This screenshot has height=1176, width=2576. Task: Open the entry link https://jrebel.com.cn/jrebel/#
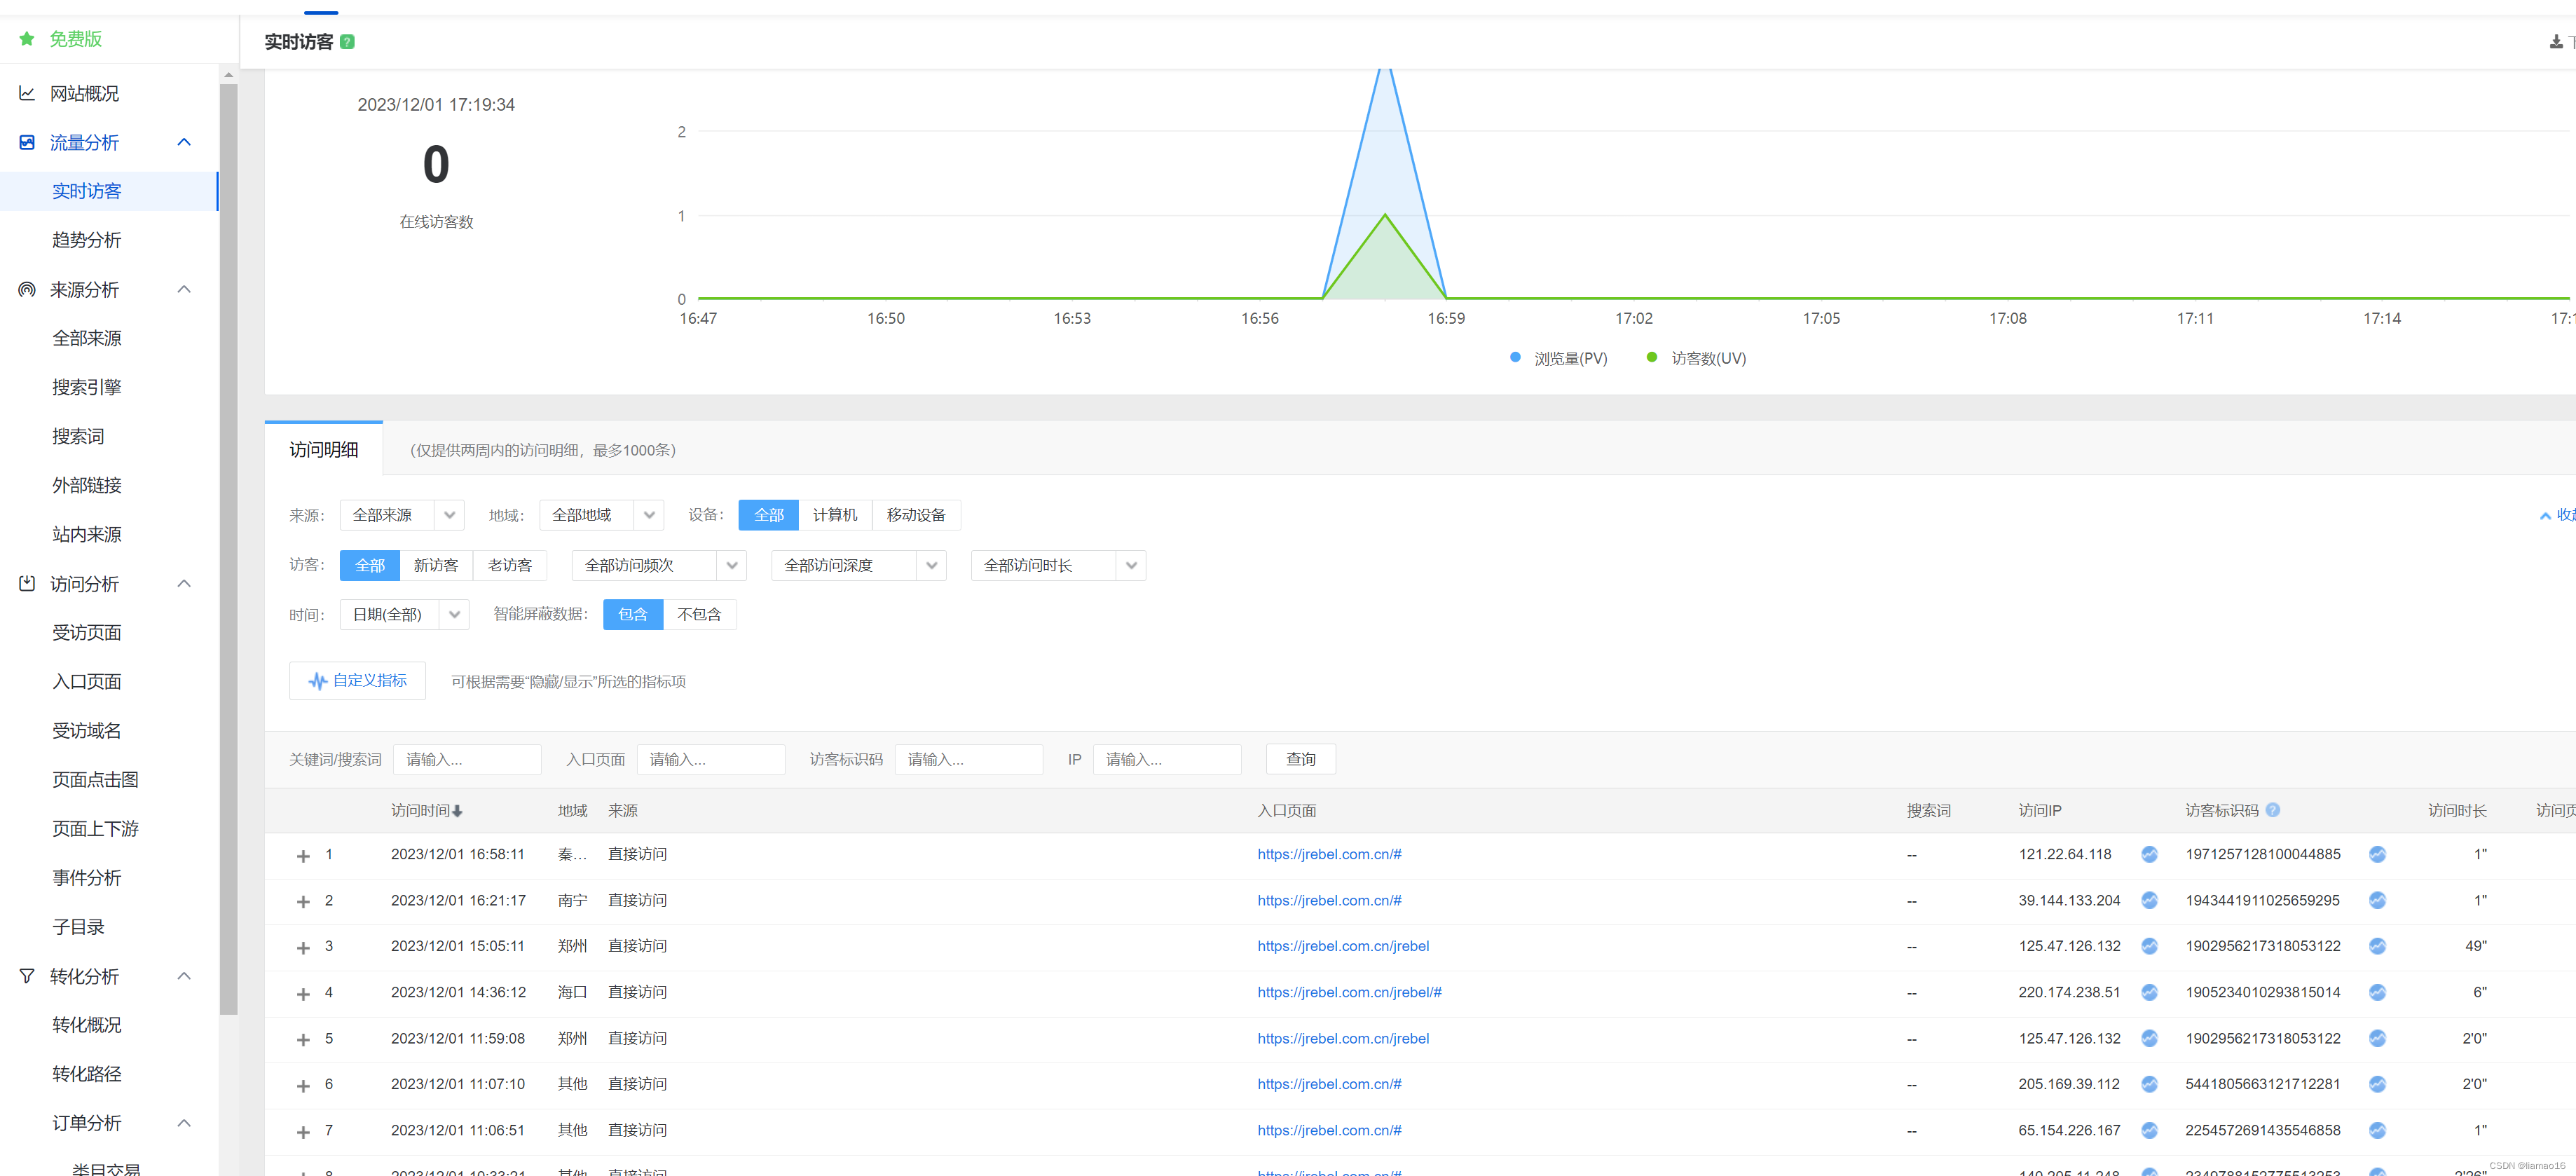click(x=1349, y=993)
